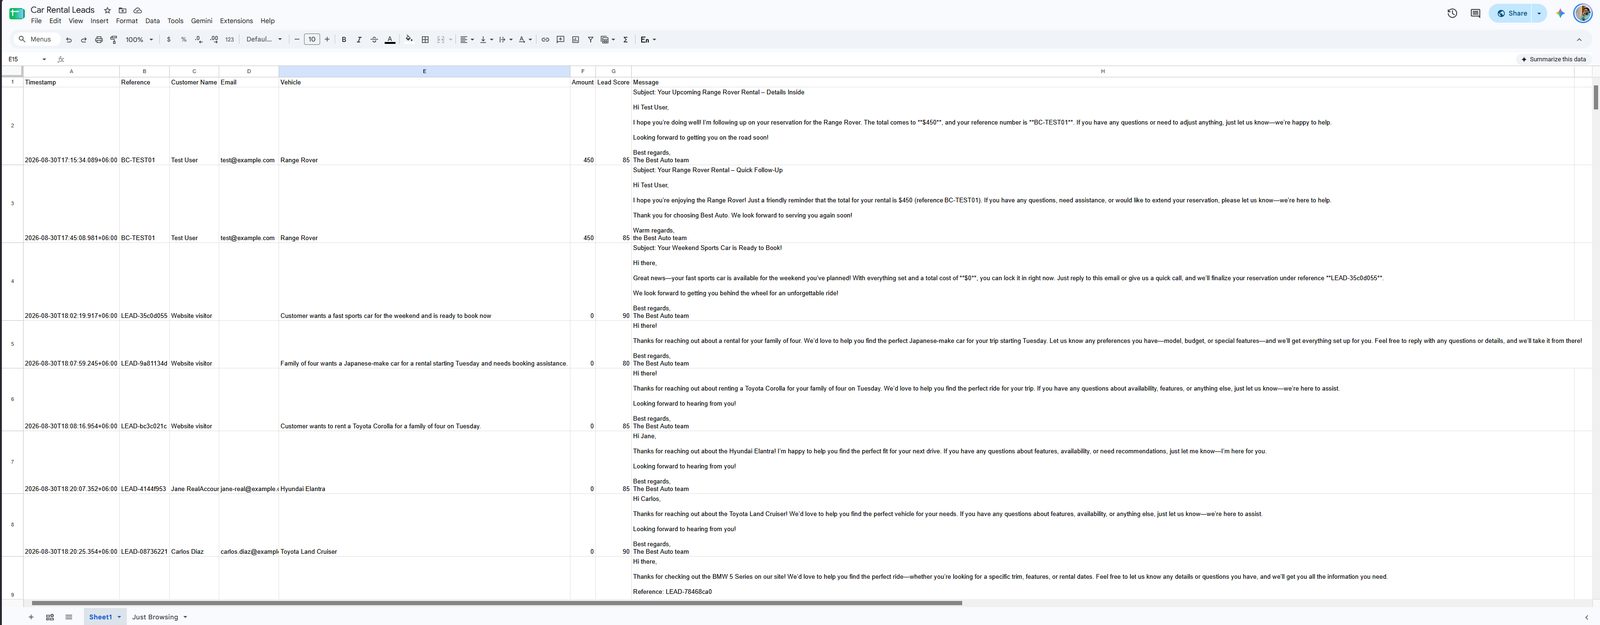Select column E header

click(x=424, y=71)
